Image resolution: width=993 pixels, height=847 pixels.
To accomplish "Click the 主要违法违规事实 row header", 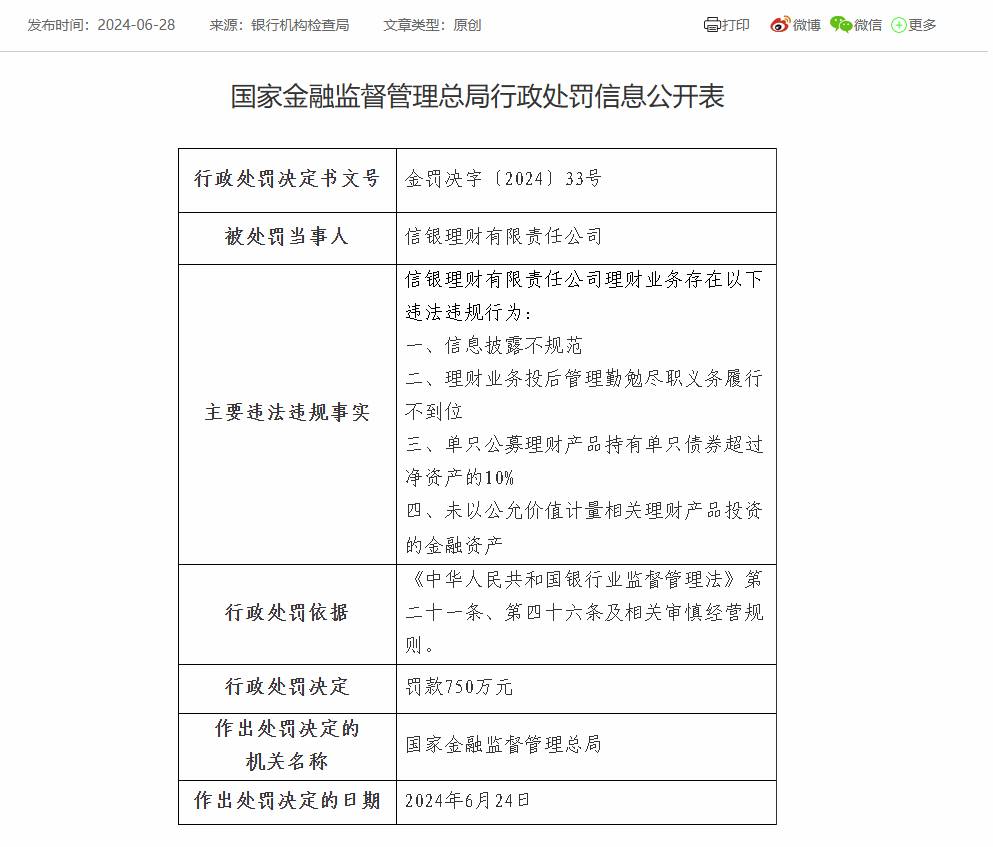I will (287, 413).
